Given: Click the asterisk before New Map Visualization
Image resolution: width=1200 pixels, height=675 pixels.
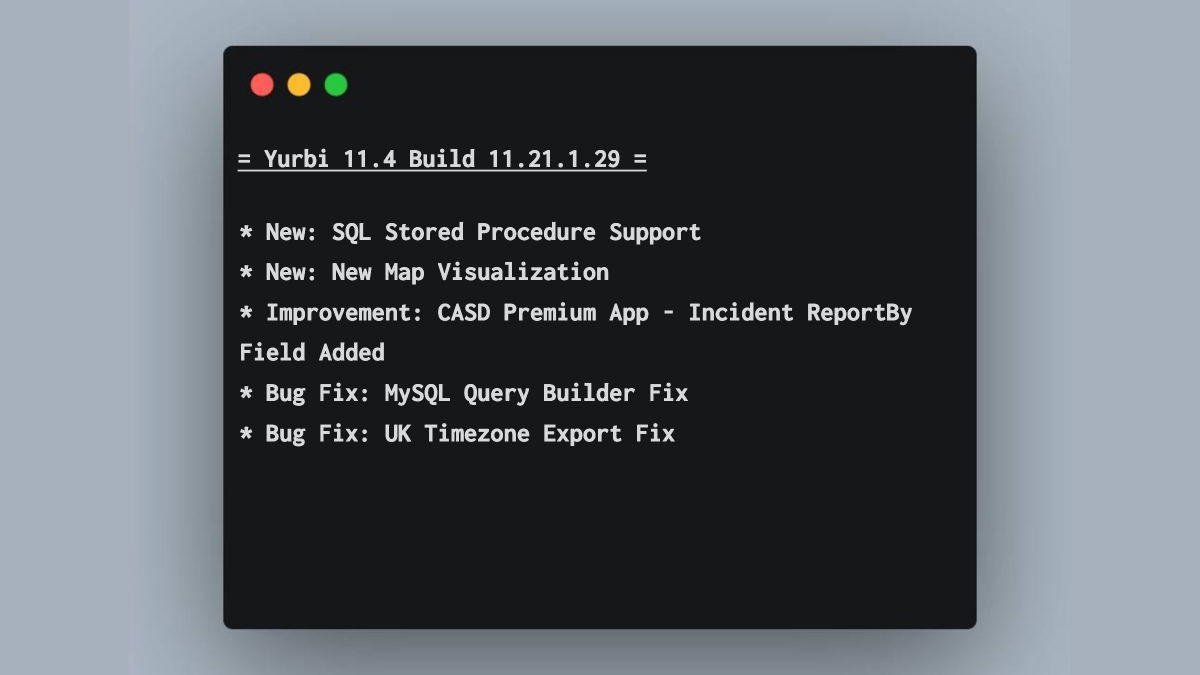Looking at the screenshot, I should pyautogui.click(x=246, y=272).
